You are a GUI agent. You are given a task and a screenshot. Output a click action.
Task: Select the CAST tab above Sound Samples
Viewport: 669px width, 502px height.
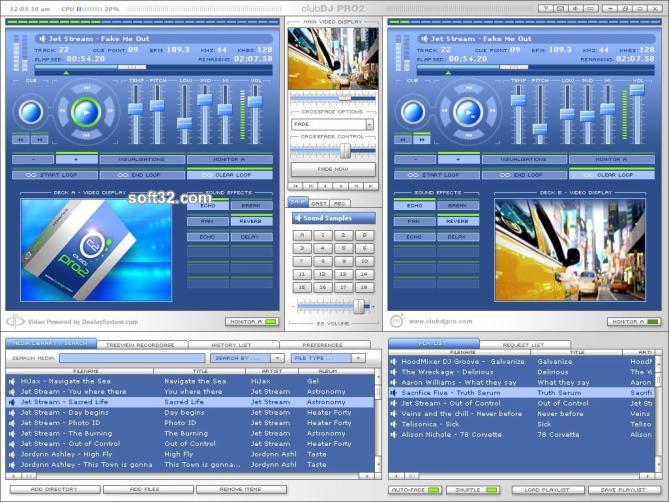click(x=319, y=203)
